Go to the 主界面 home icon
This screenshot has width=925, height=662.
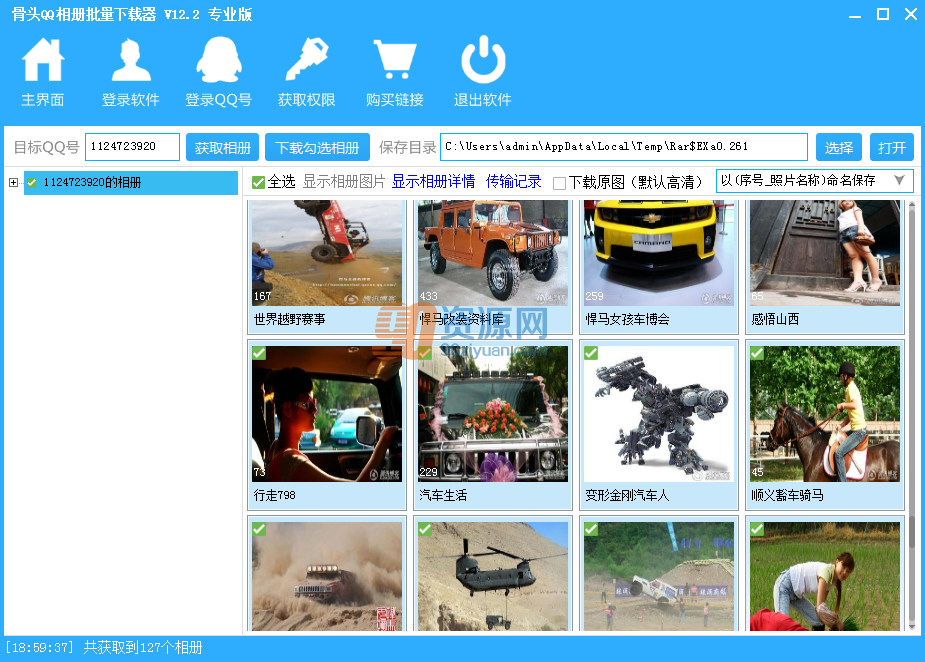(x=42, y=60)
